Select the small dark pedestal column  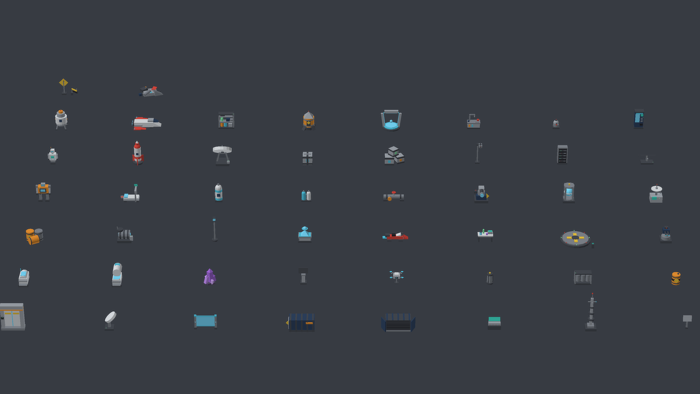[x=303, y=276]
